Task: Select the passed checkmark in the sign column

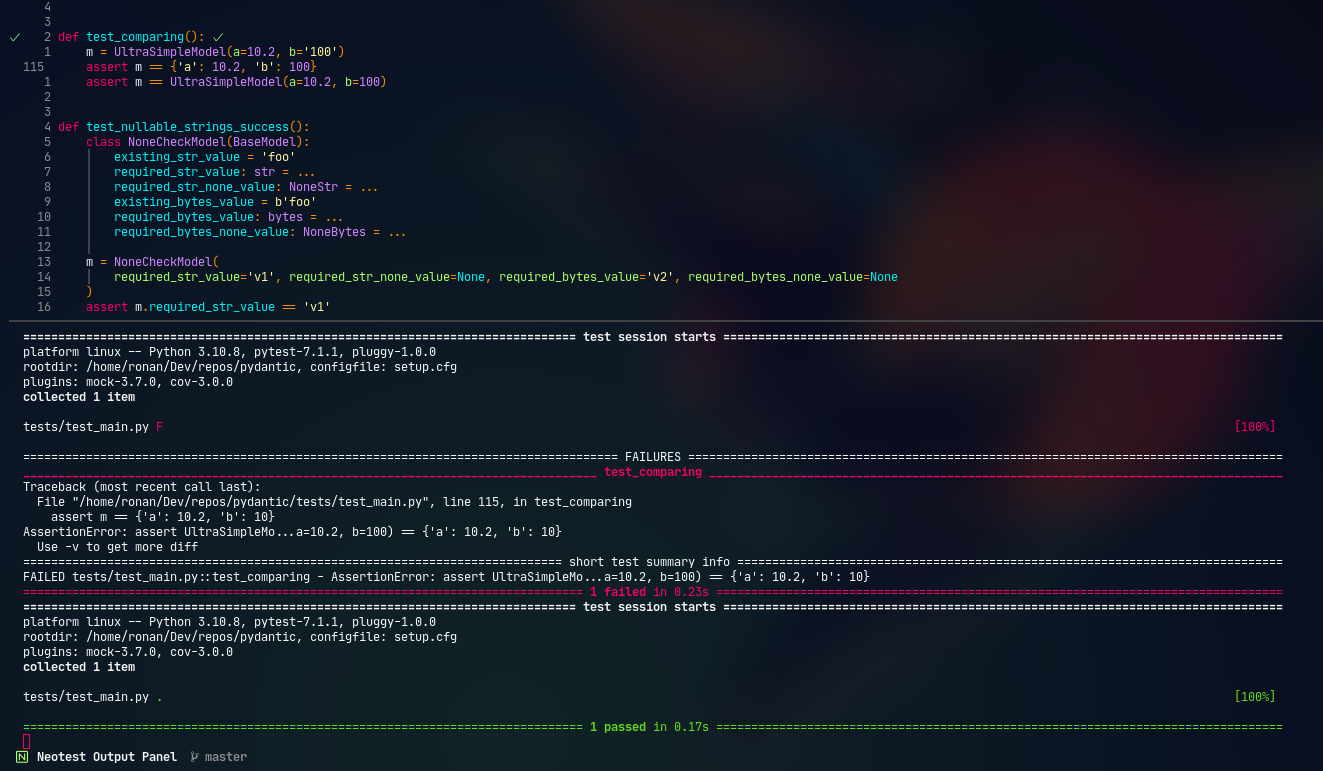Action: [x=13, y=37]
